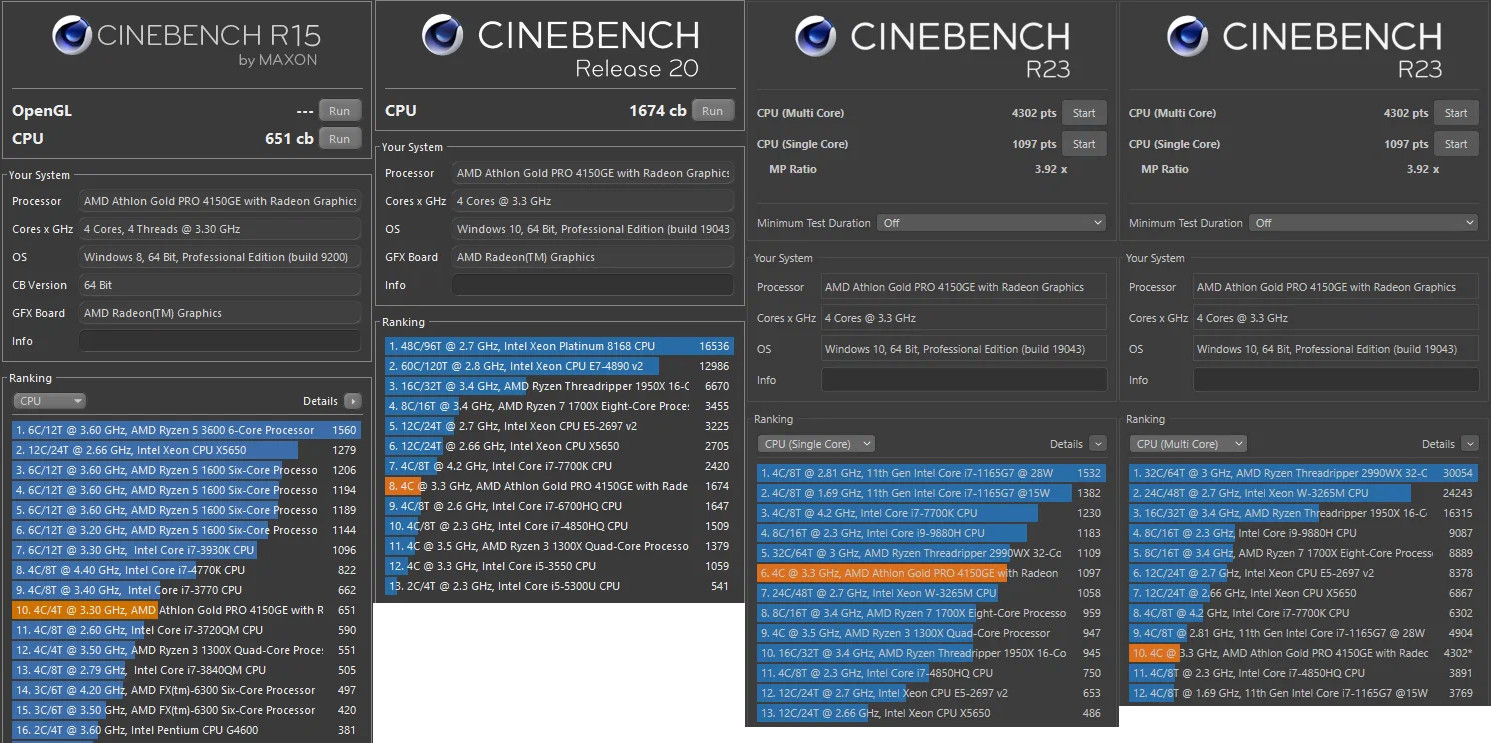Expand Details chevron in R23 Single Core ranking

[1098, 444]
